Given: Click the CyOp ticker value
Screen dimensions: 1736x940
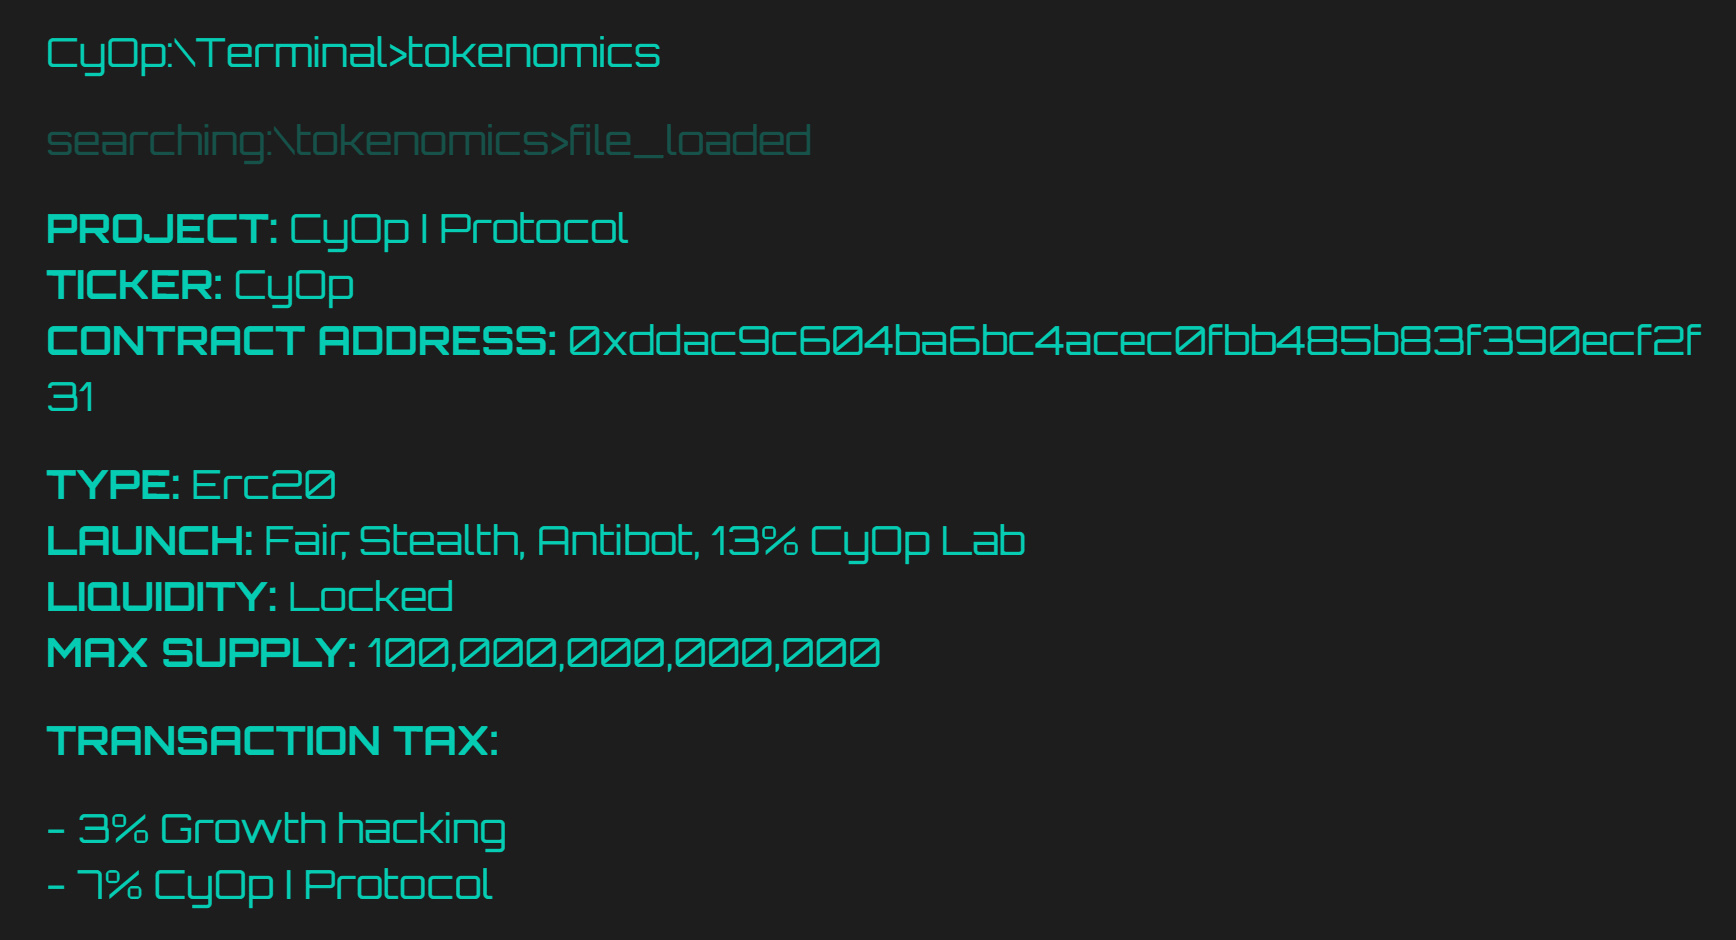Looking at the screenshot, I should [294, 287].
